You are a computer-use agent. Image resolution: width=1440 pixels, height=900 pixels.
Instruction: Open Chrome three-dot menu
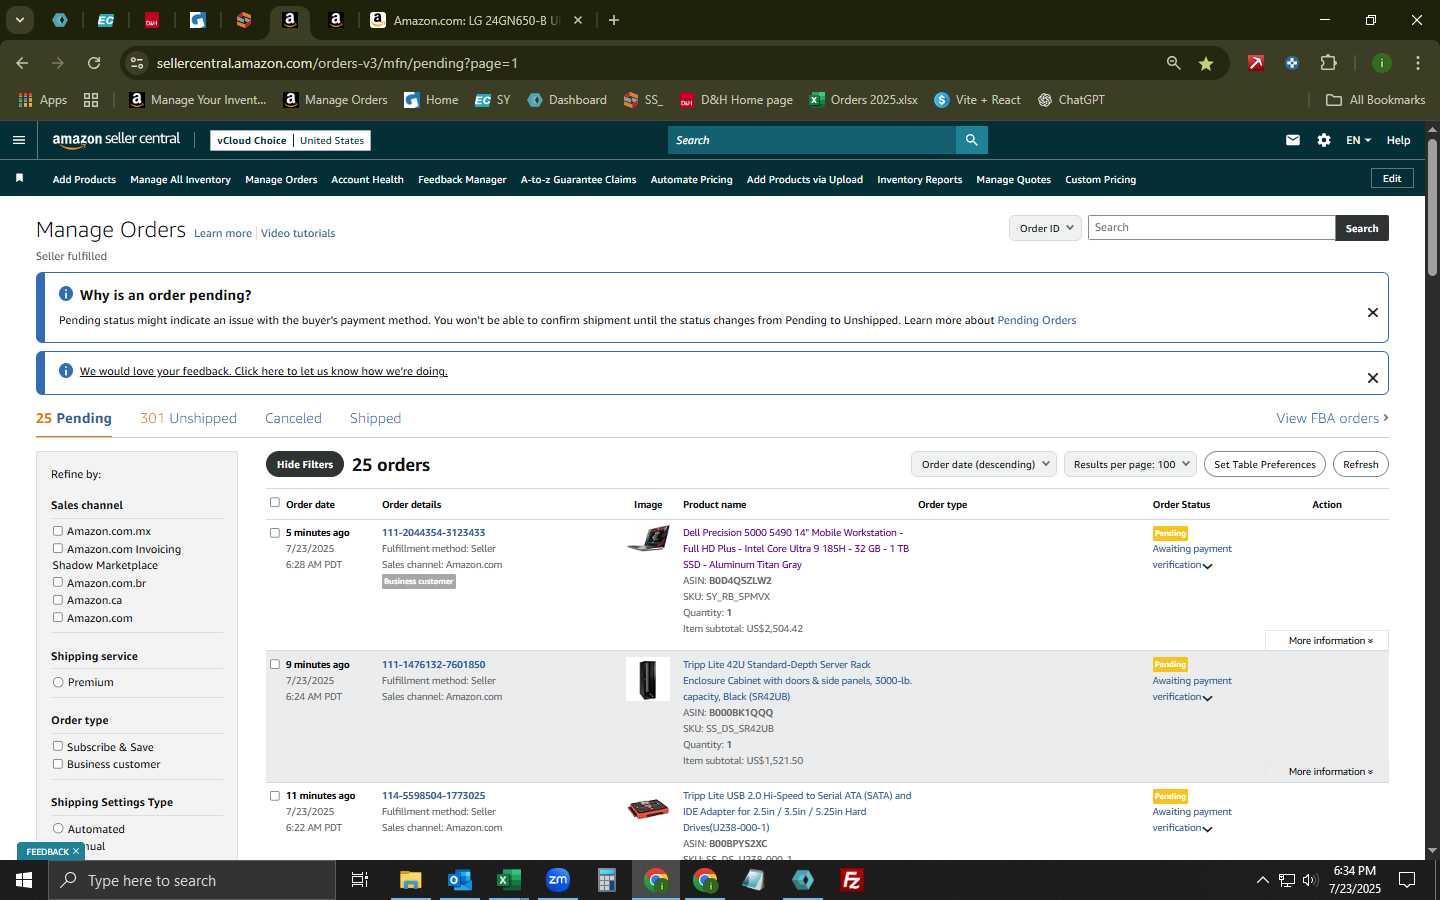pyautogui.click(x=1418, y=63)
